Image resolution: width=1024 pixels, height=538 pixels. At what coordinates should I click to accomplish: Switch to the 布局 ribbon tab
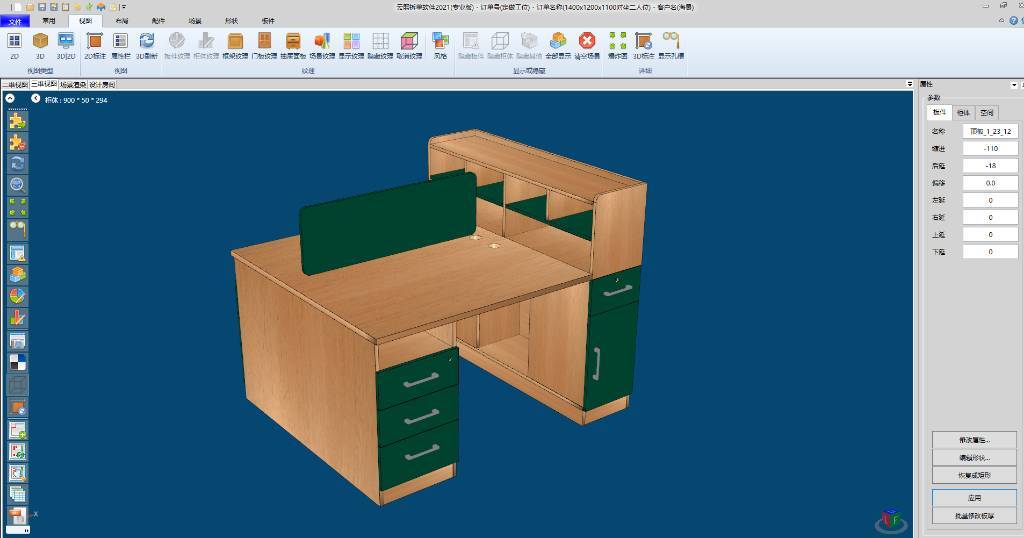(121, 21)
